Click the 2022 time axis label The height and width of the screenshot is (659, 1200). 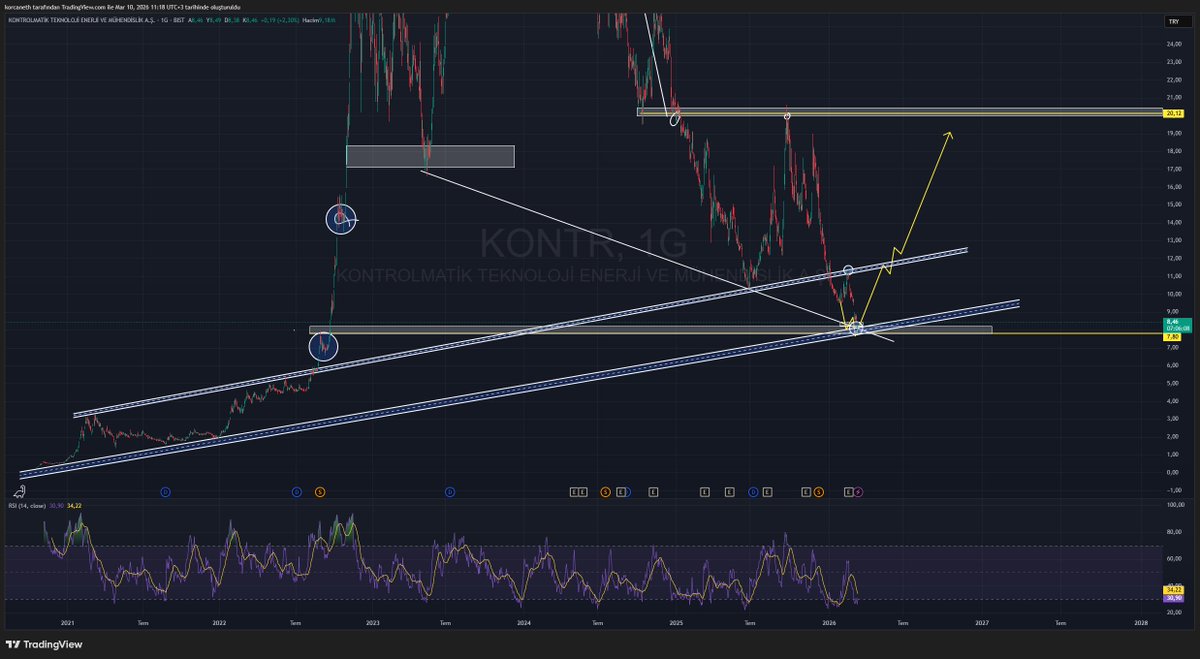coord(219,622)
